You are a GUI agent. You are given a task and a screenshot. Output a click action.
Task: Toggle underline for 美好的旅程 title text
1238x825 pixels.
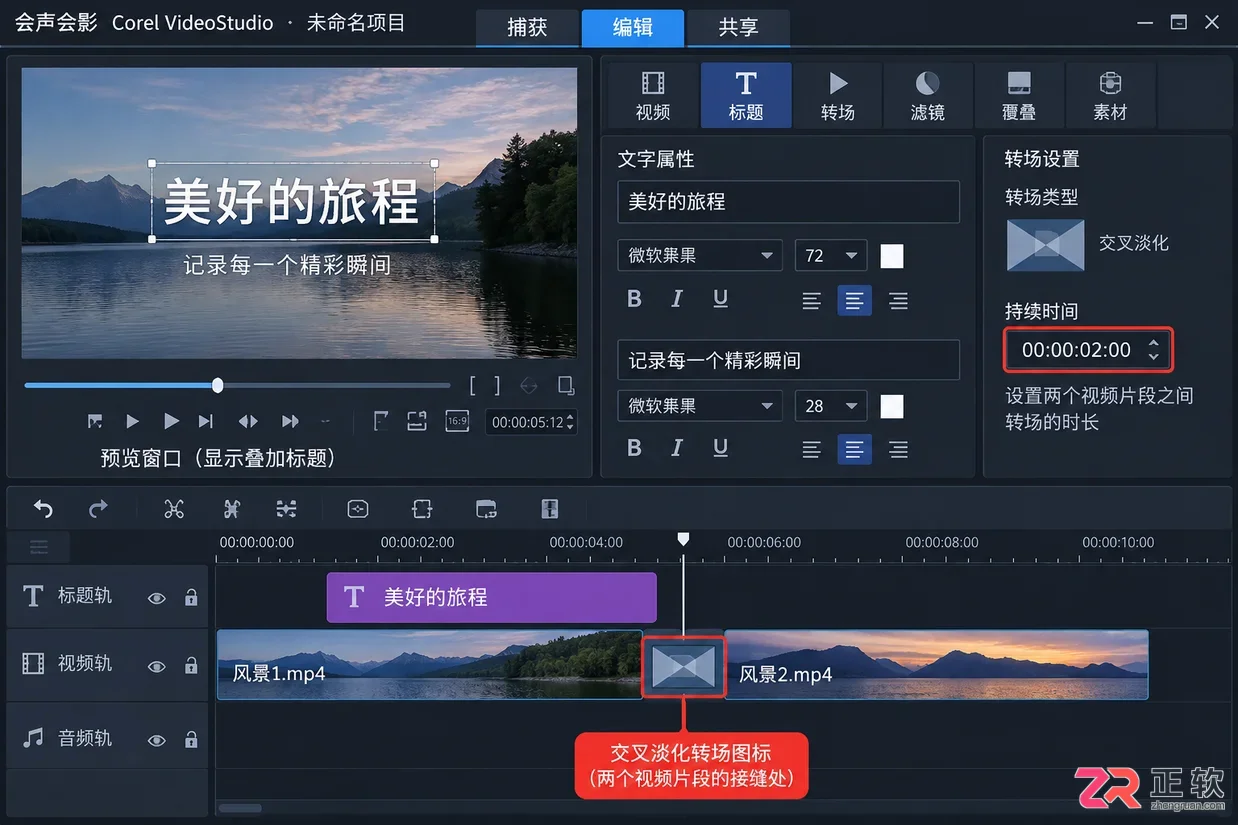(x=720, y=299)
